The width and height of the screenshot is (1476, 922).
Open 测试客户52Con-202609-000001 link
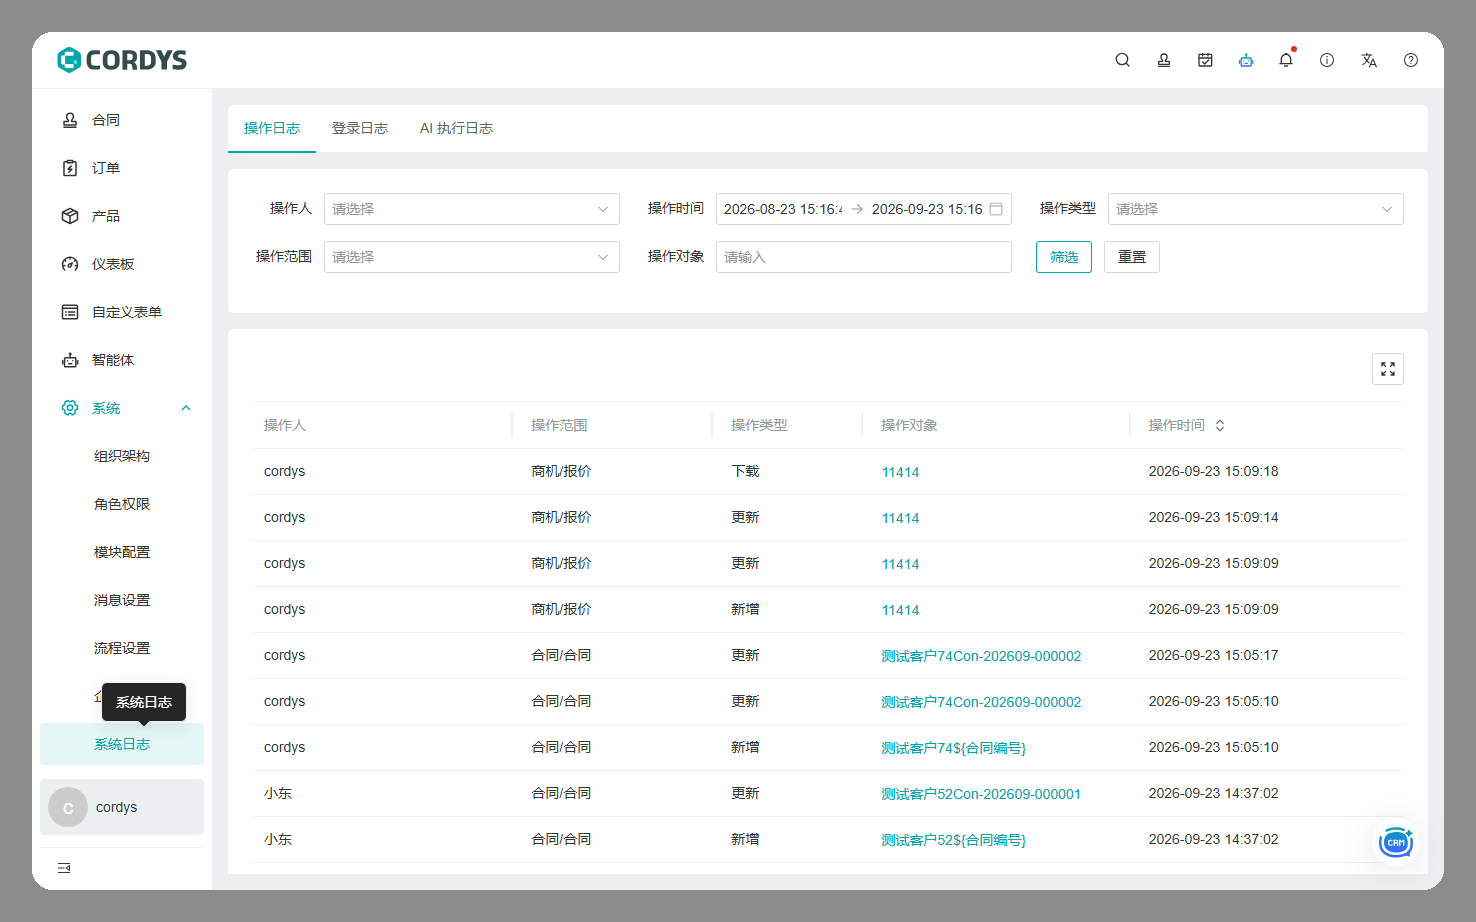981,794
